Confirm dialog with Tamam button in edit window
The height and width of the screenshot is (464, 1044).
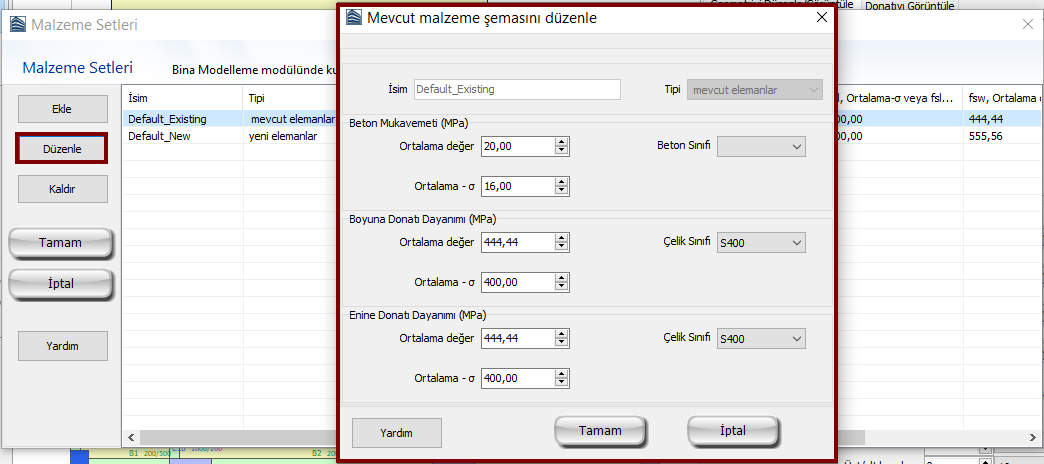[x=600, y=431]
